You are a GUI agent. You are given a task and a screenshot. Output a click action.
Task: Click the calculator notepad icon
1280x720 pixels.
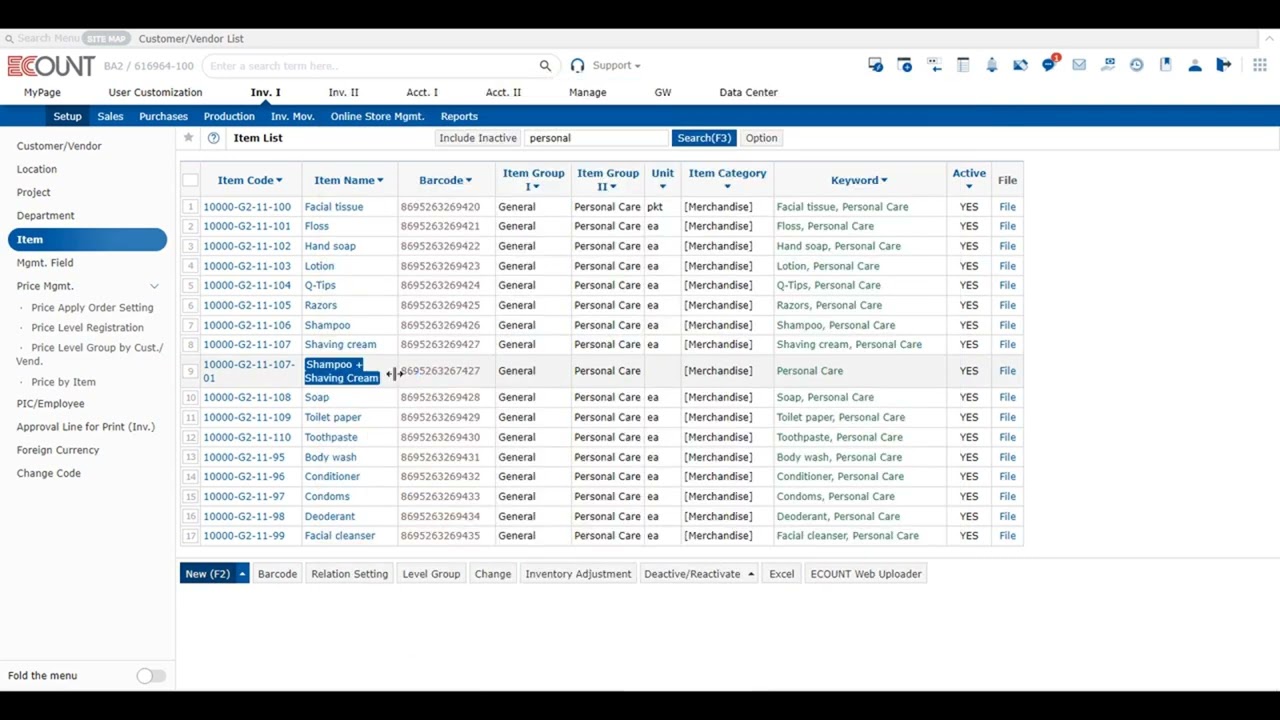coord(963,65)
